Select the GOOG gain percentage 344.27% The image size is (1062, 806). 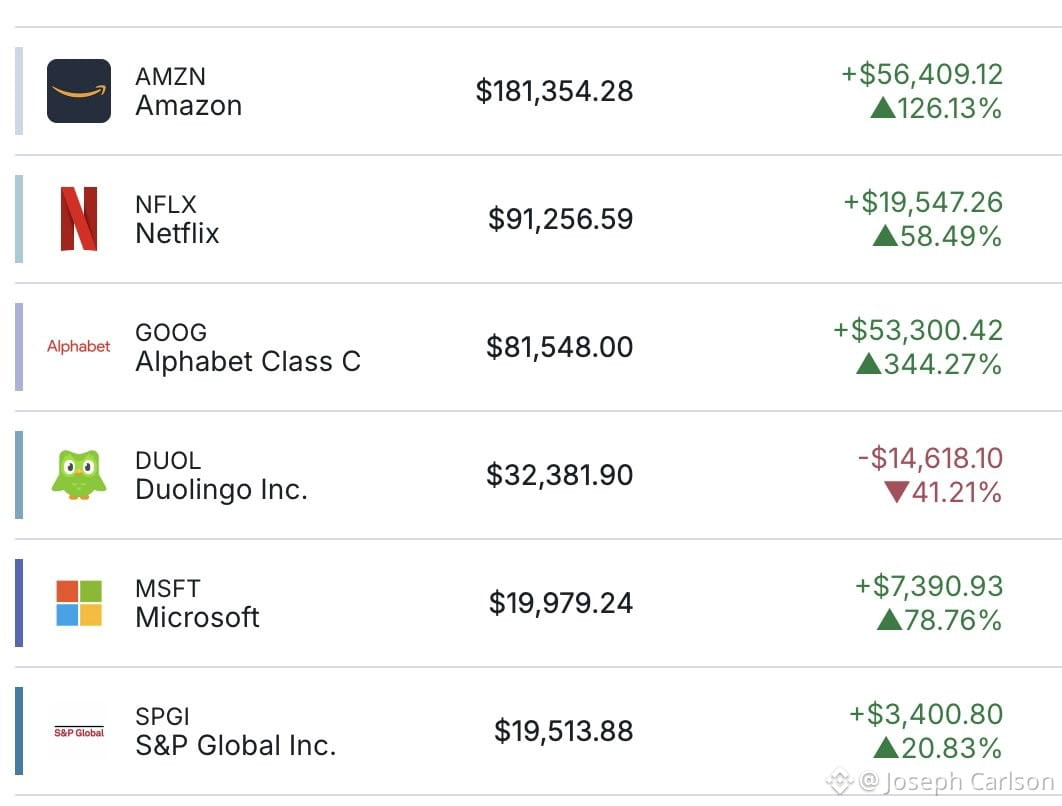point(942,364)
